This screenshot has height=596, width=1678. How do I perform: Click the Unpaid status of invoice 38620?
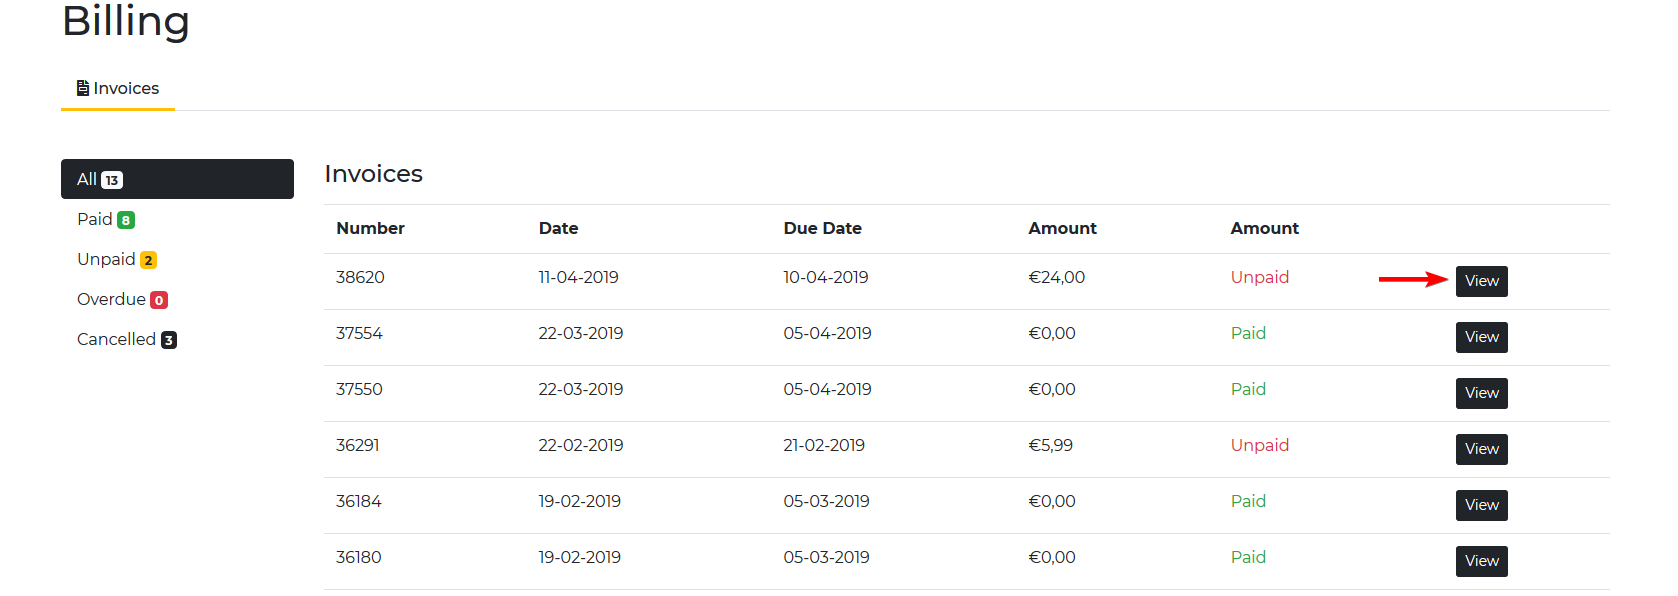(x=1259, y=277)
